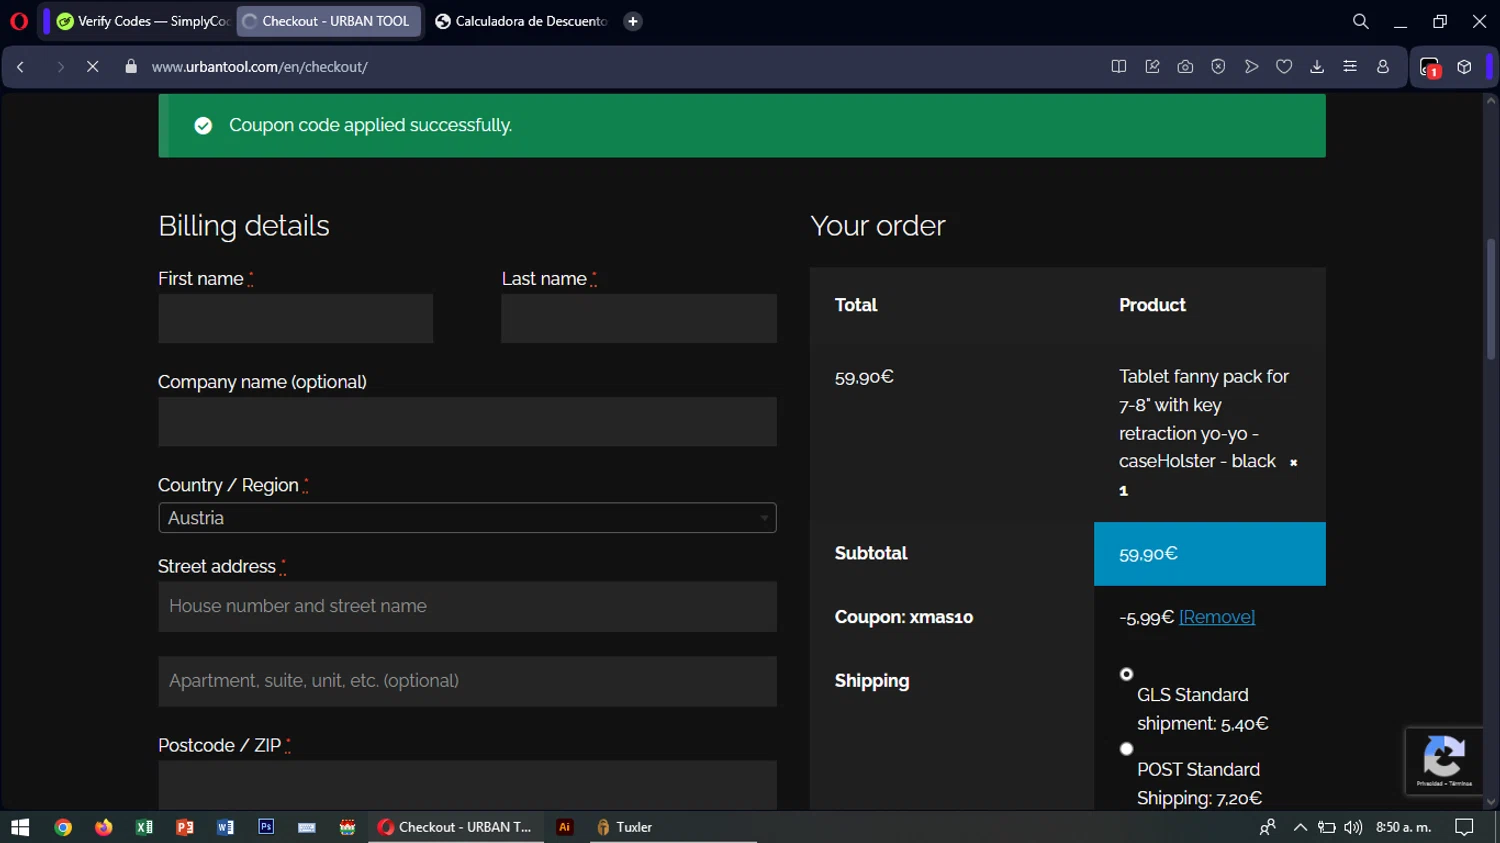
Task: Open the reCAPTCHA badge
Action: [x=1443, y=761]
